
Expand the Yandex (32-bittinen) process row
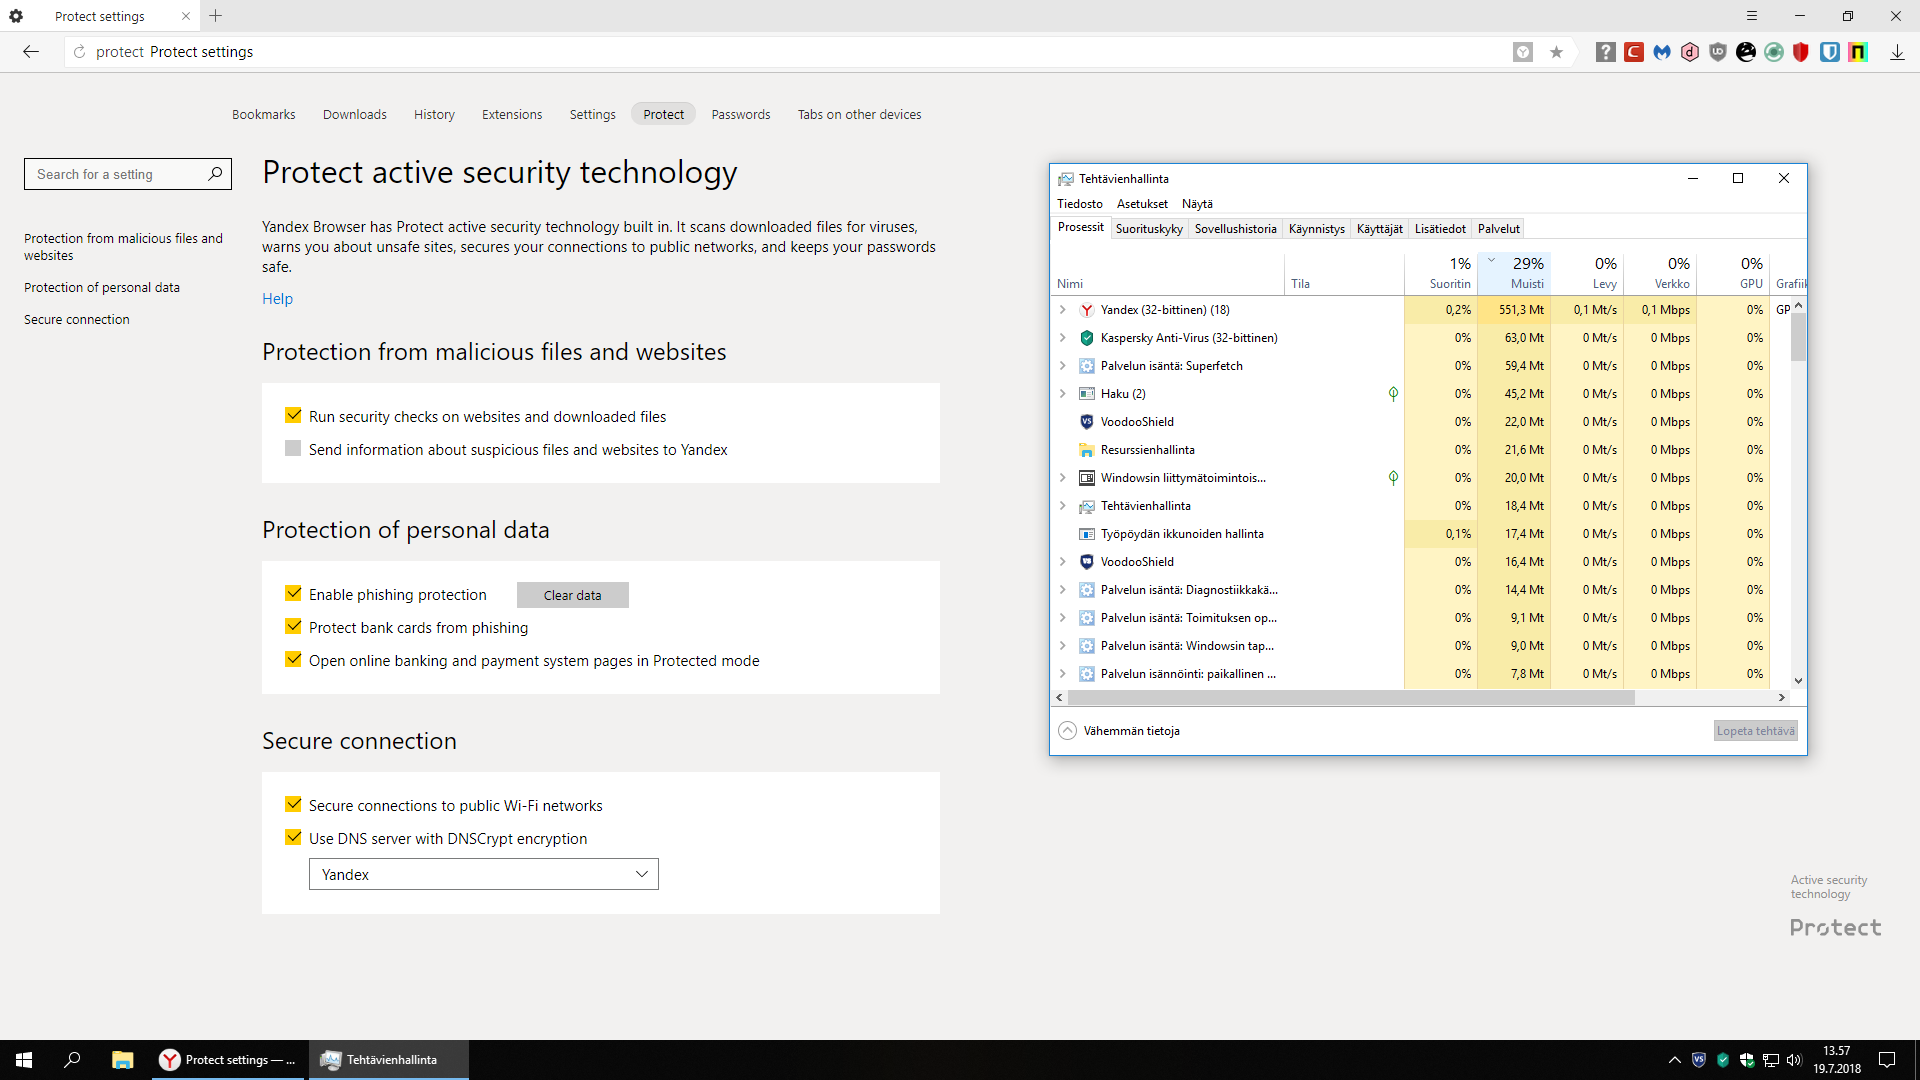pos(1062,310)
